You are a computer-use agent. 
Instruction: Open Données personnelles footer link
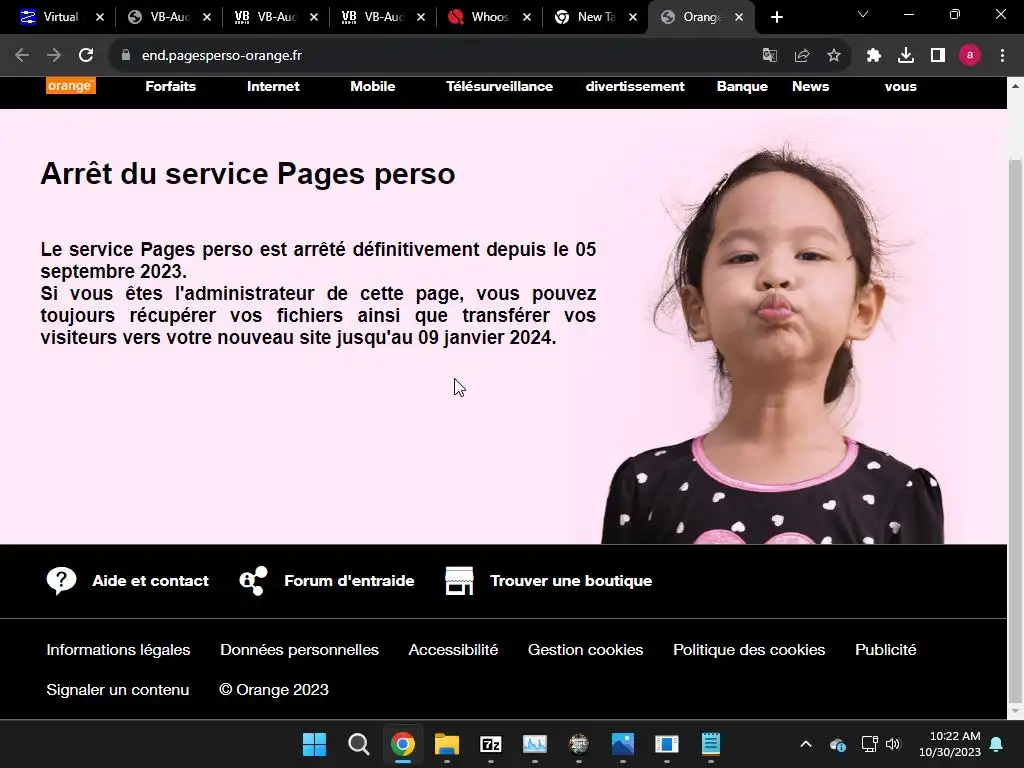point(299,650)
